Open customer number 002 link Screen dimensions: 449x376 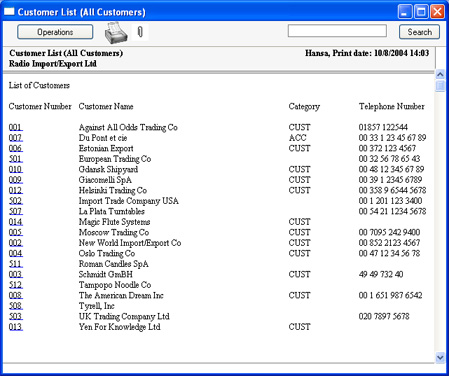pos(16,243)
